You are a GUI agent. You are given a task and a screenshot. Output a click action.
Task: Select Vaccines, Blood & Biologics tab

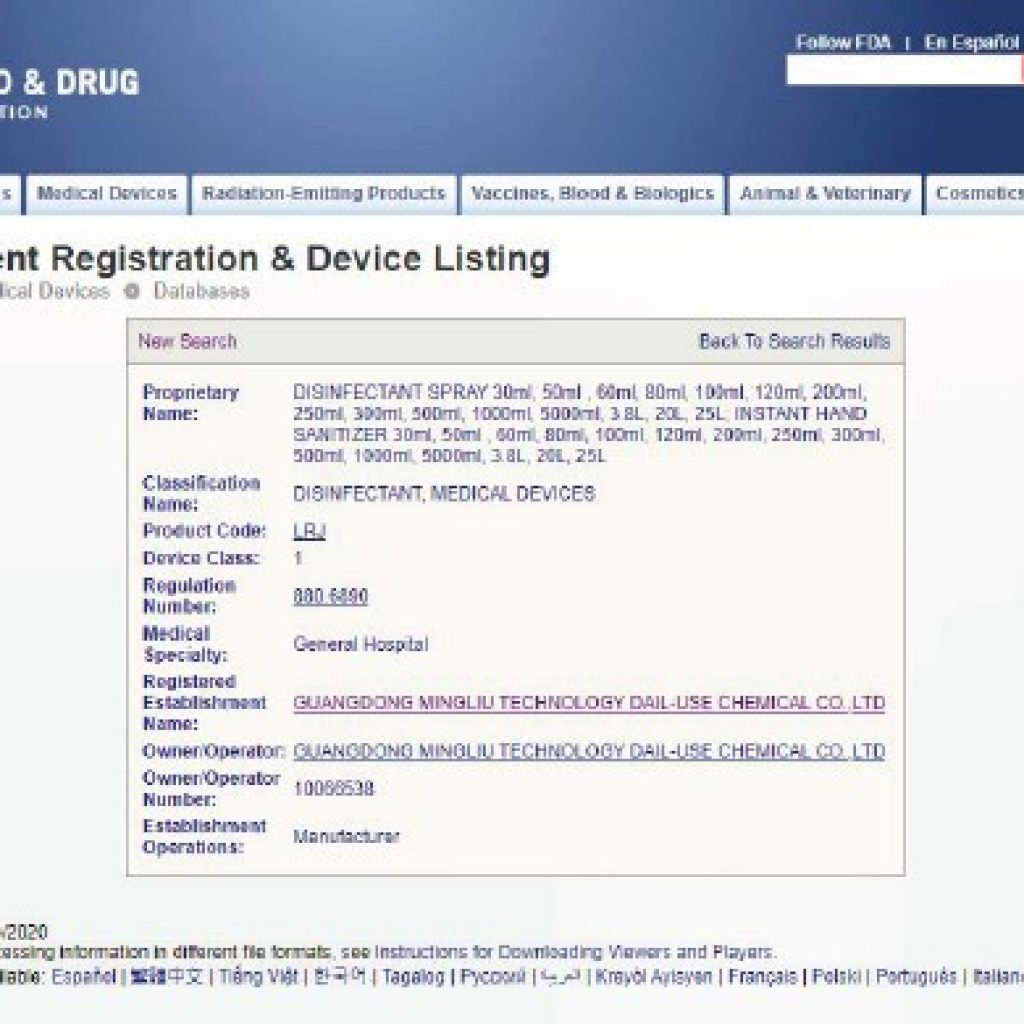[x=593, y=194]
